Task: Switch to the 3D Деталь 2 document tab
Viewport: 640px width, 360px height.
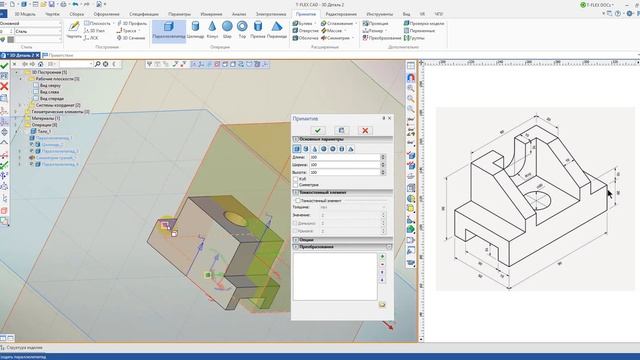Action: coord(19,55)
